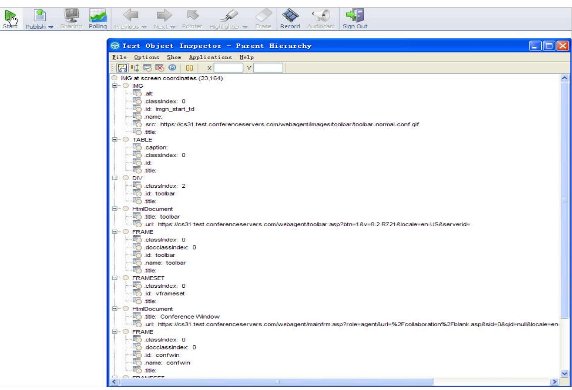
Task: Click the horizontal scrollbar right arrow
Action: point(555,382)
